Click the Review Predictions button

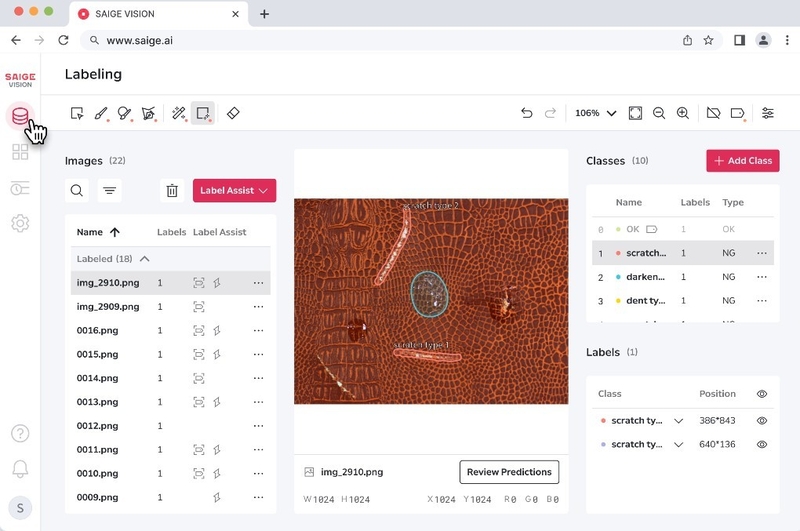click(x=509, y=472)
